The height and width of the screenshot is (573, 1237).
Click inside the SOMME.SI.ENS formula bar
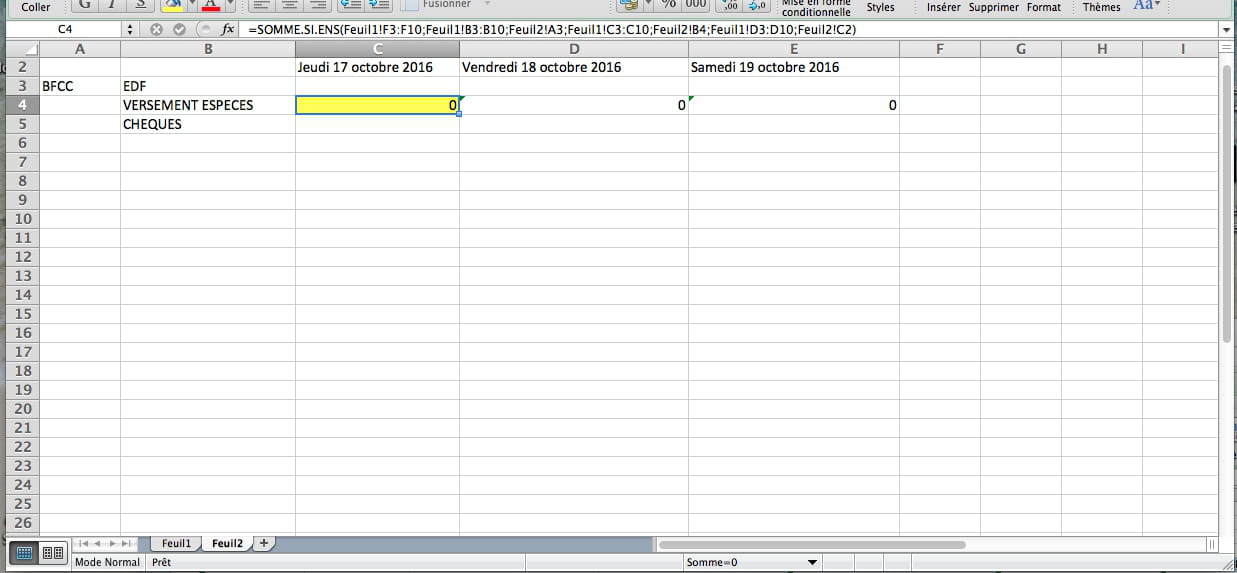tap(730, 30)
